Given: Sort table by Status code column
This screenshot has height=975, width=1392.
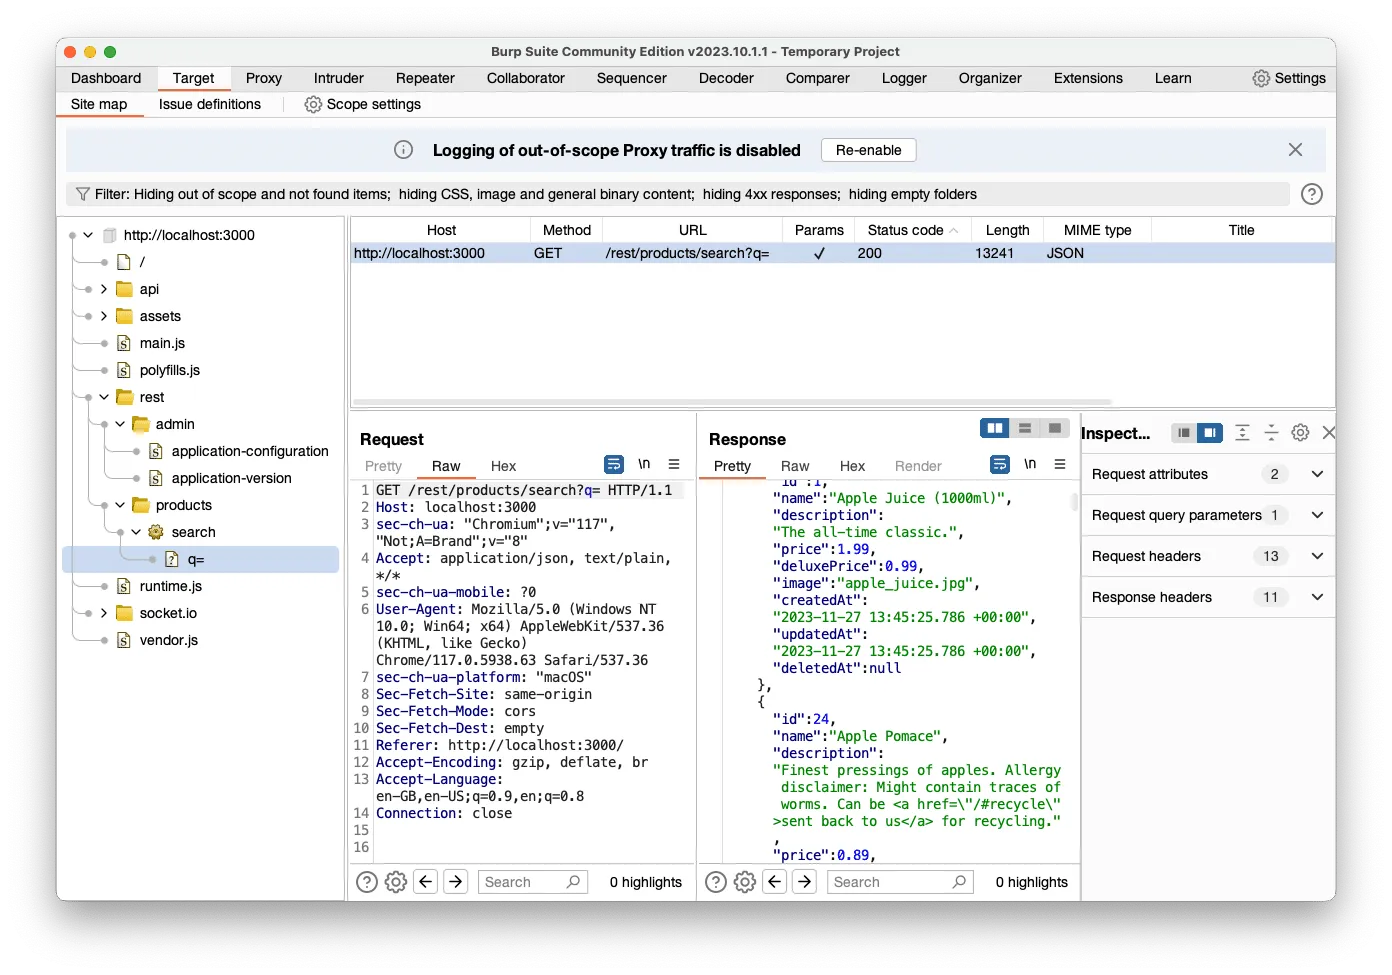Looking at the screenshot, I should click(912, 230).
